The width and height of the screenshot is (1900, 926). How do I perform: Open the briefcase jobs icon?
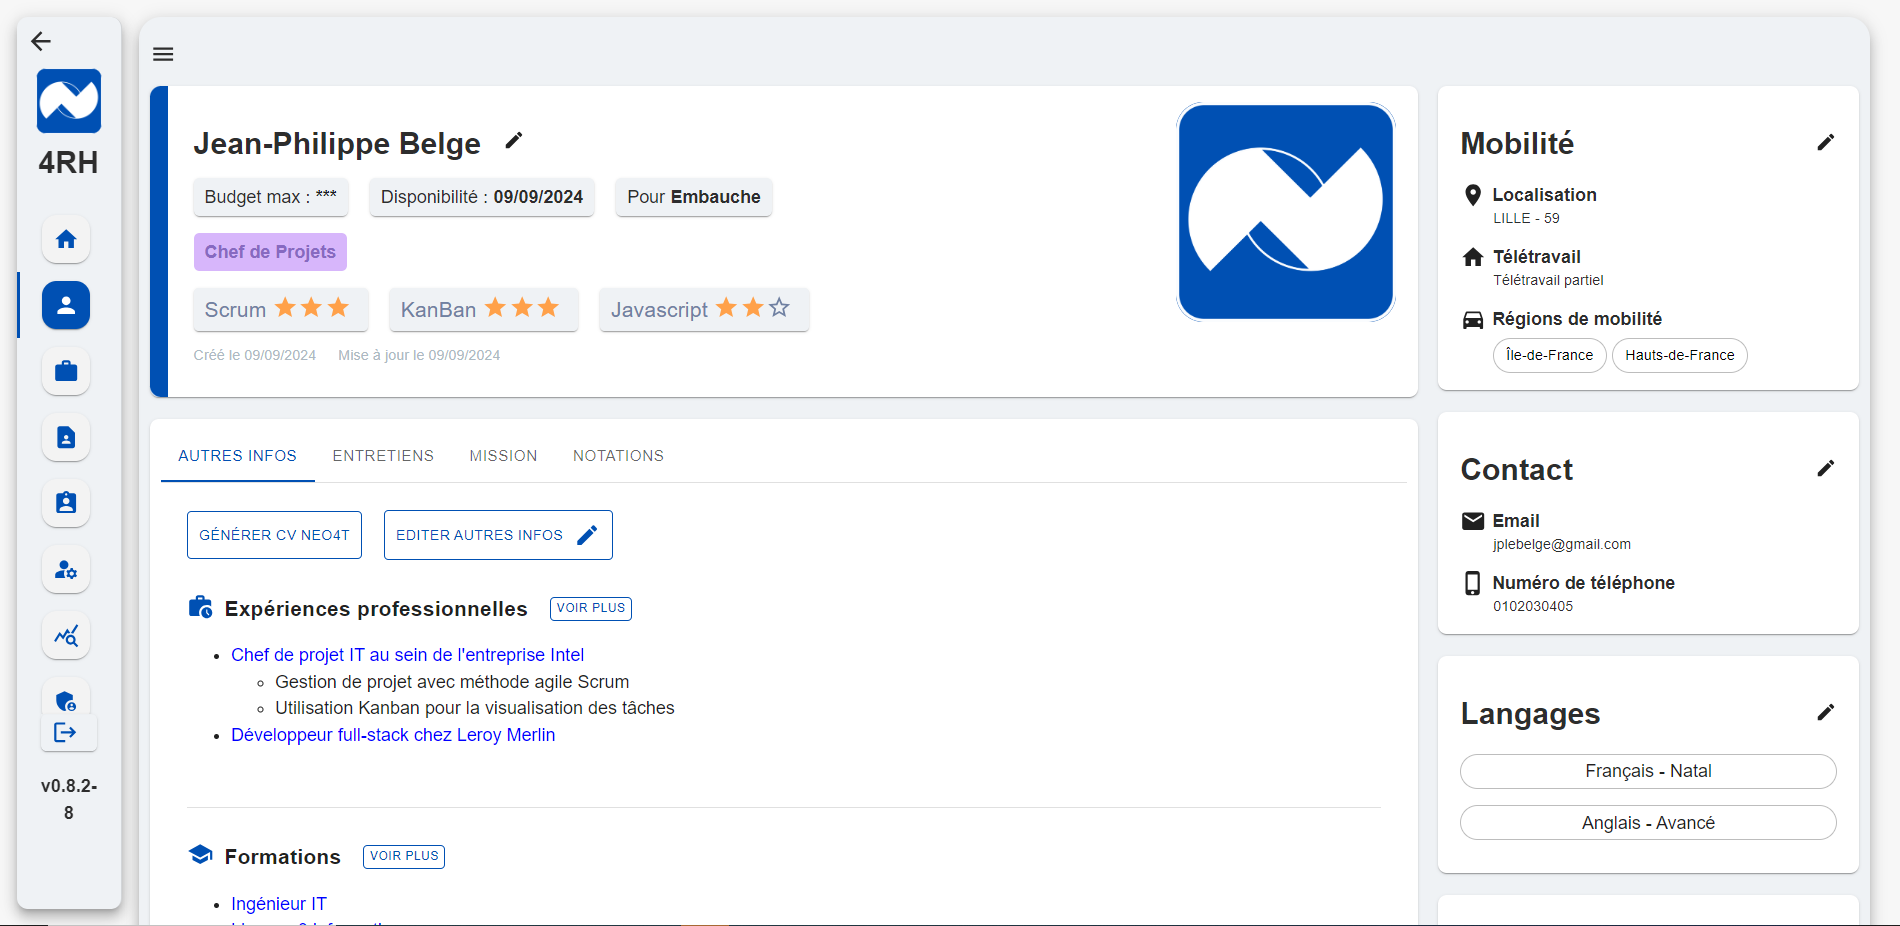pos(66,371)
